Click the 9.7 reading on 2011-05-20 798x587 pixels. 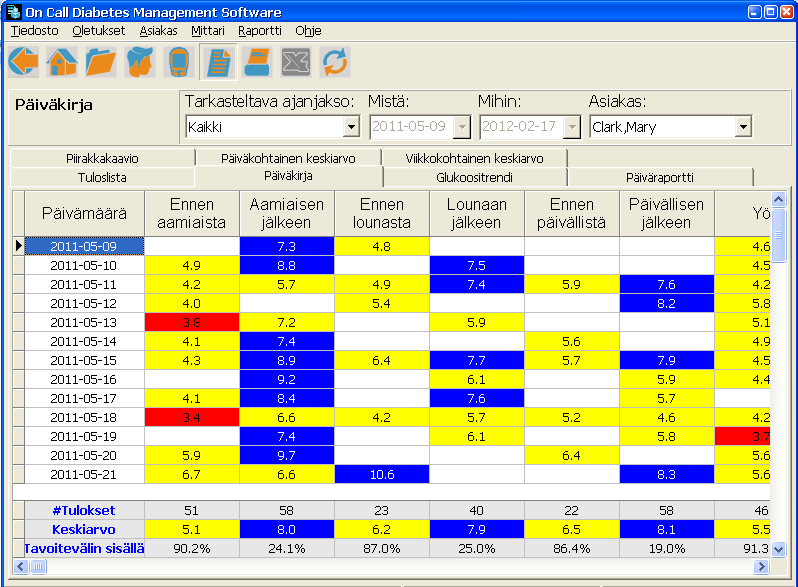point(287,456)
